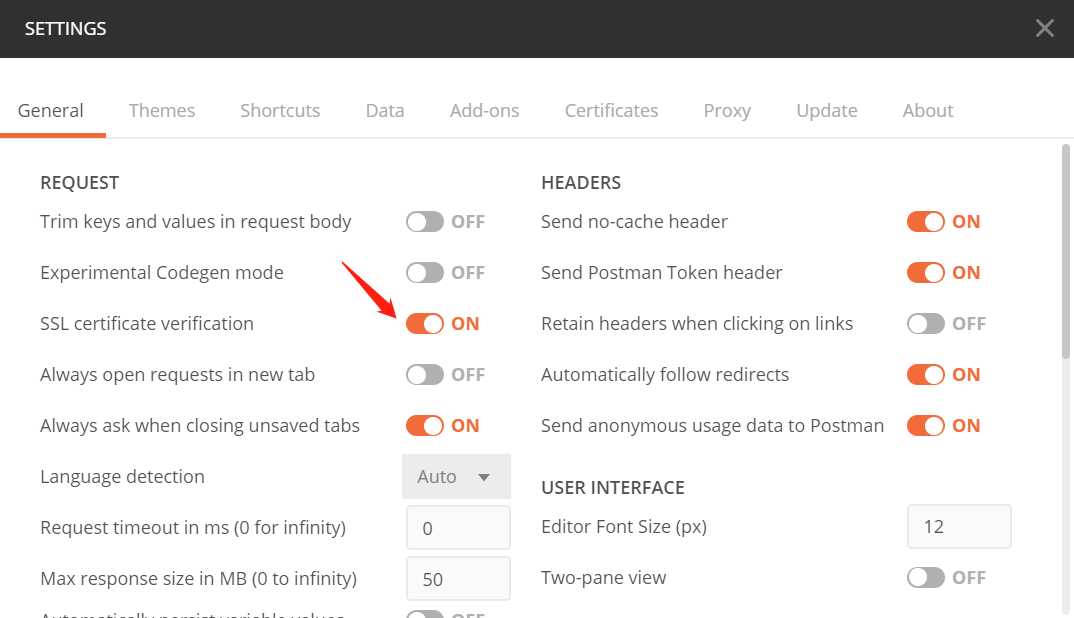1074x618 pixels.
Task: Open the Shortcuts tab
Action: click(280, 110)
